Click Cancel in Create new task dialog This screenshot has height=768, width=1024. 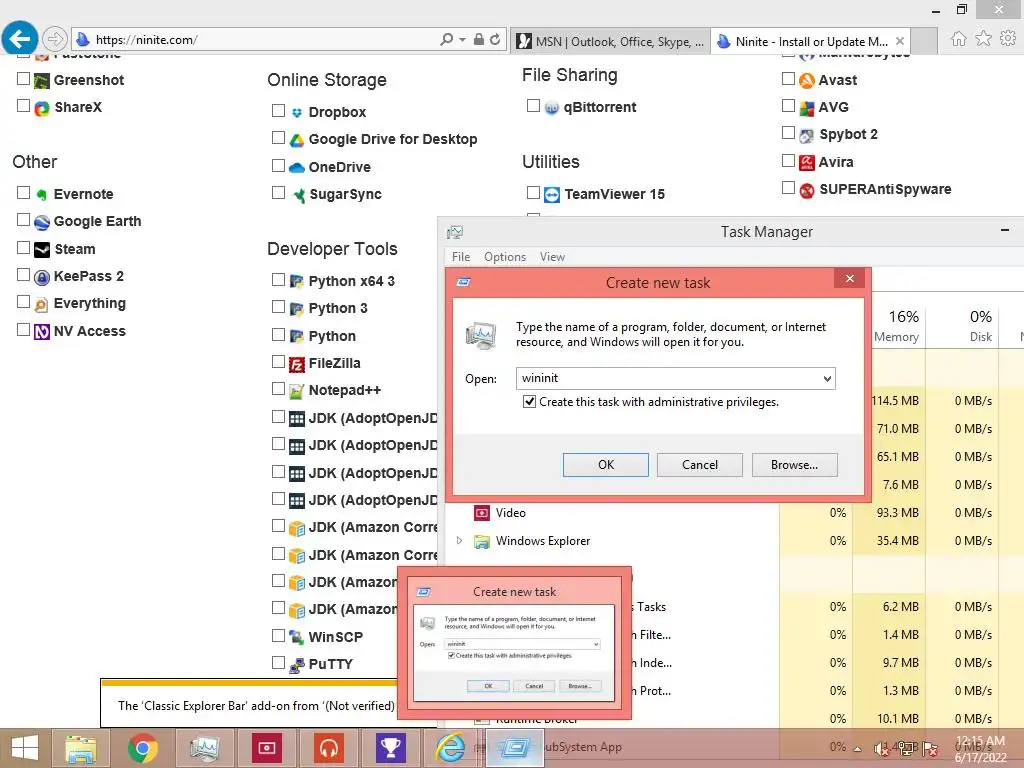point(699,465)
